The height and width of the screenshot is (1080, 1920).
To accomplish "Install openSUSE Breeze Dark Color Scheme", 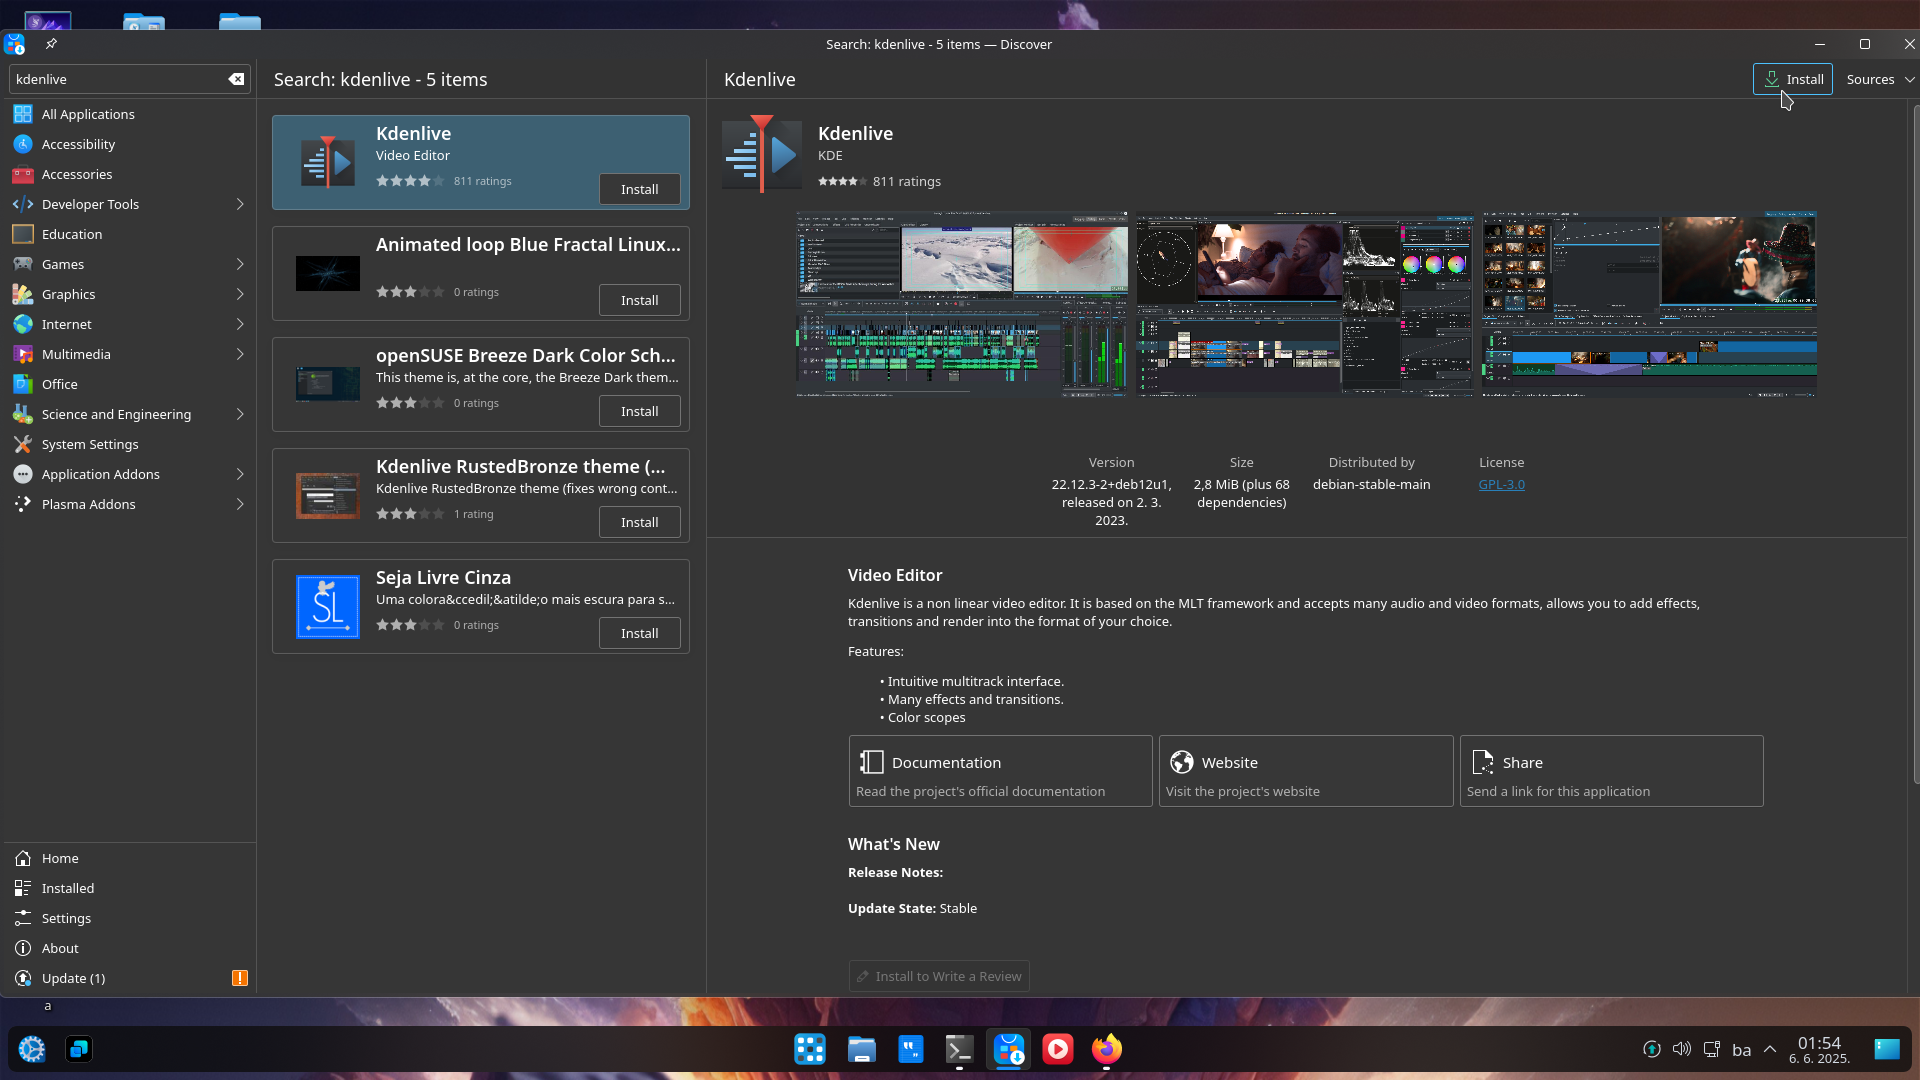I will click(x=639, y=411).
